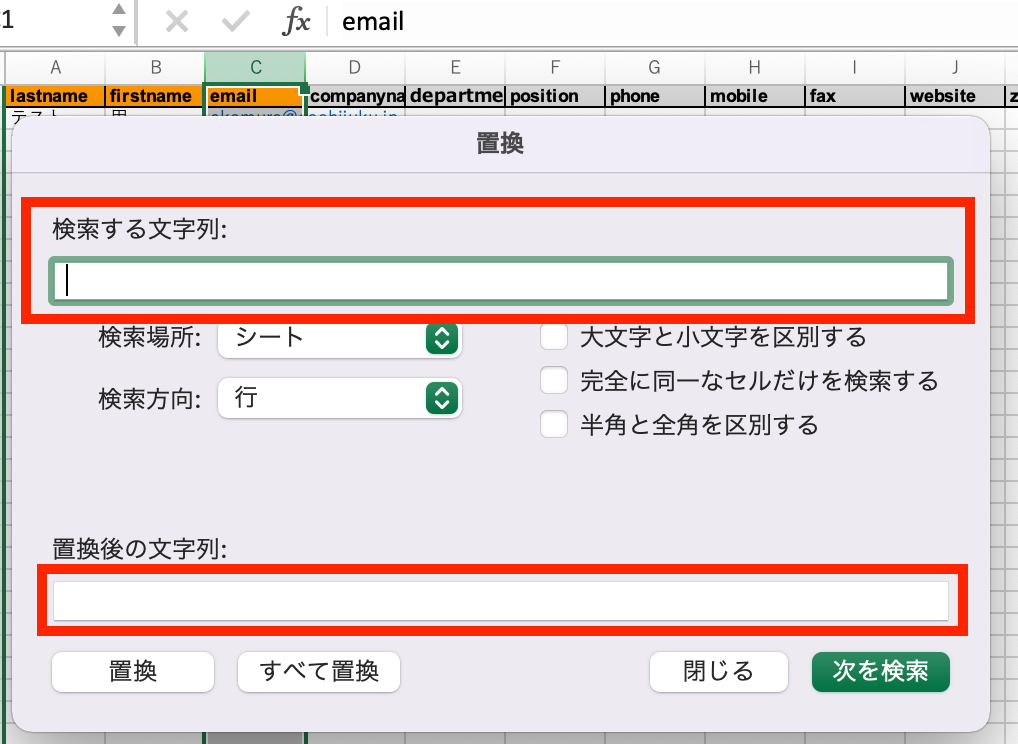Select column F header
The width and height of the screenshot is (1018, 744).
pyautogui.click(x=555, y=67)
